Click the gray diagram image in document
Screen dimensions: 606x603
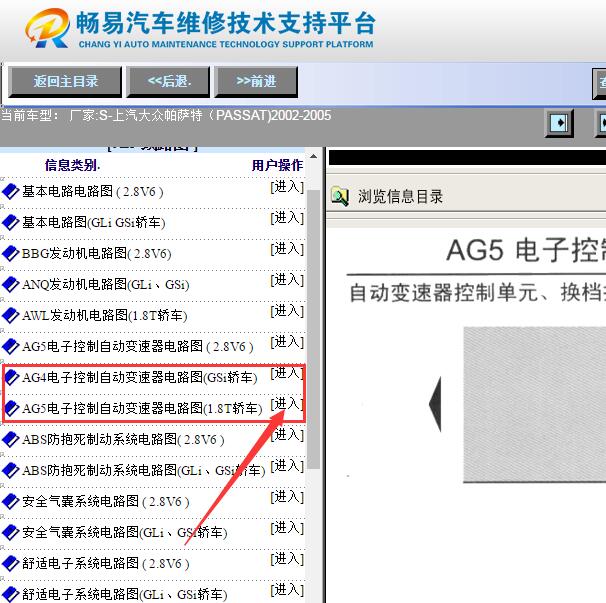click(535, 405)
